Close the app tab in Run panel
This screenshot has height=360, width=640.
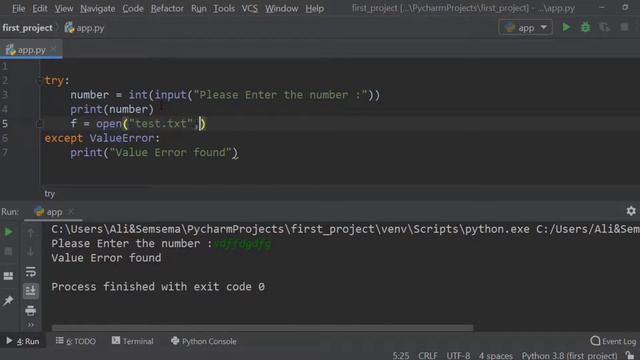pos(71,211)
